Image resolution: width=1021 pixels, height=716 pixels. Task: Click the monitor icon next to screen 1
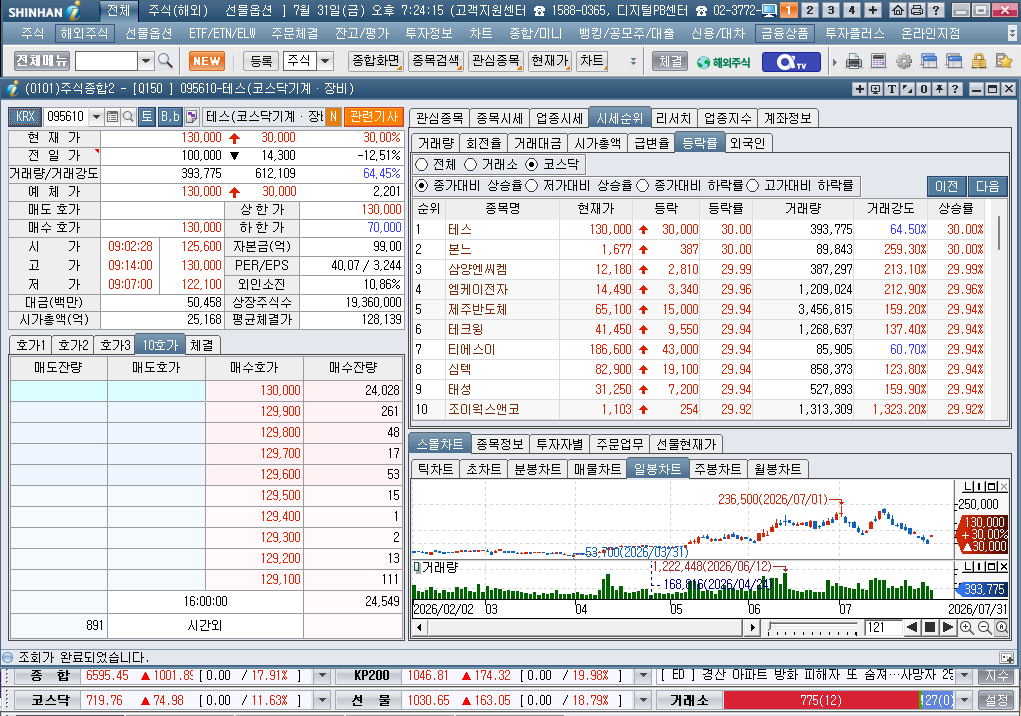pyautogui.click(x=768, y=10)
